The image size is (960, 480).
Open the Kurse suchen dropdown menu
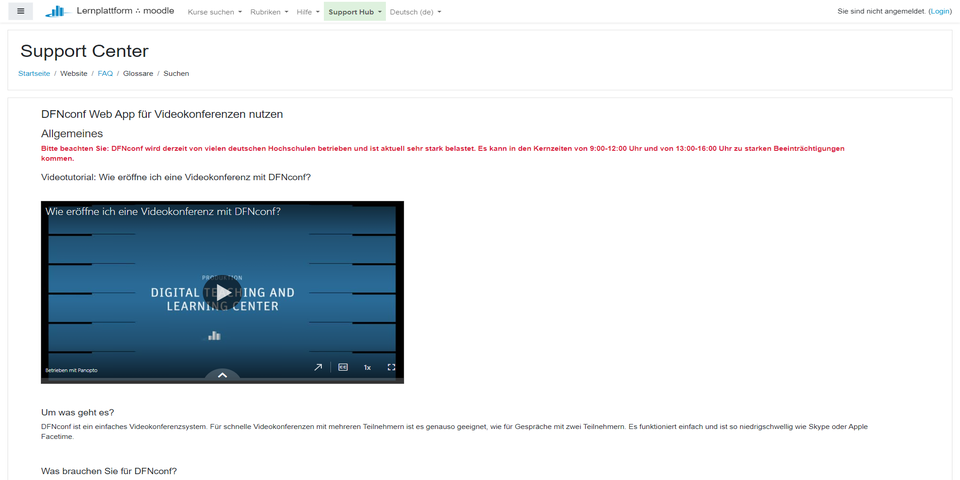pos(214,12)
